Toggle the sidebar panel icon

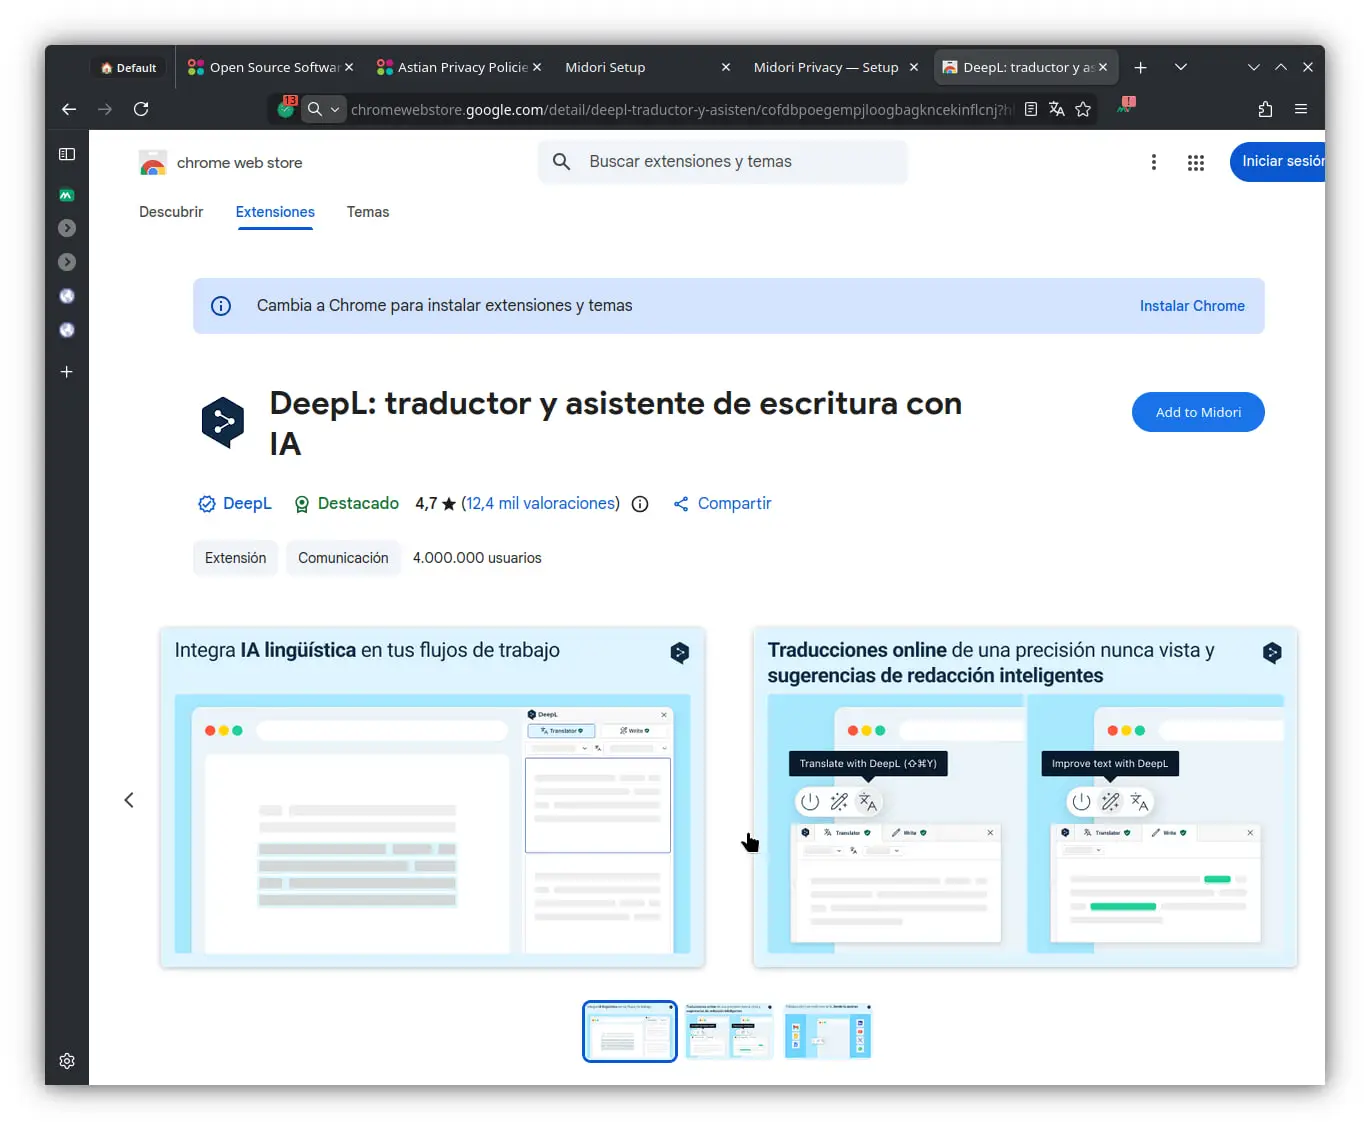point(67,154)
